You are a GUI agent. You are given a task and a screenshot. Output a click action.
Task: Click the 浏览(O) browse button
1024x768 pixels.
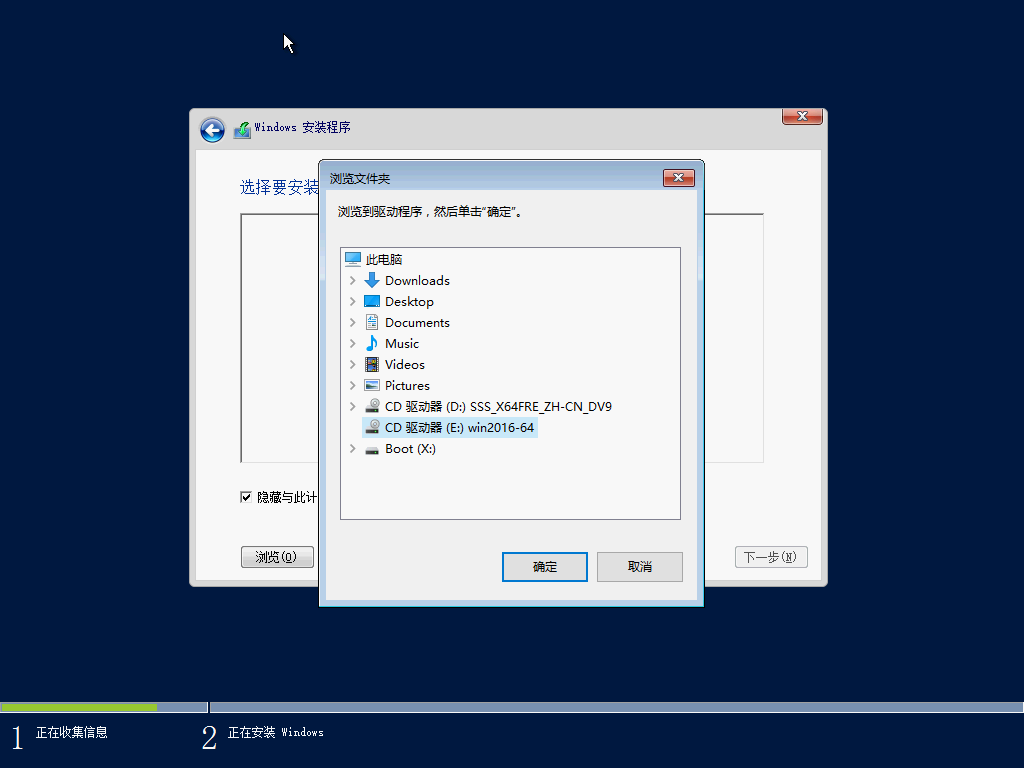(277, 557)
